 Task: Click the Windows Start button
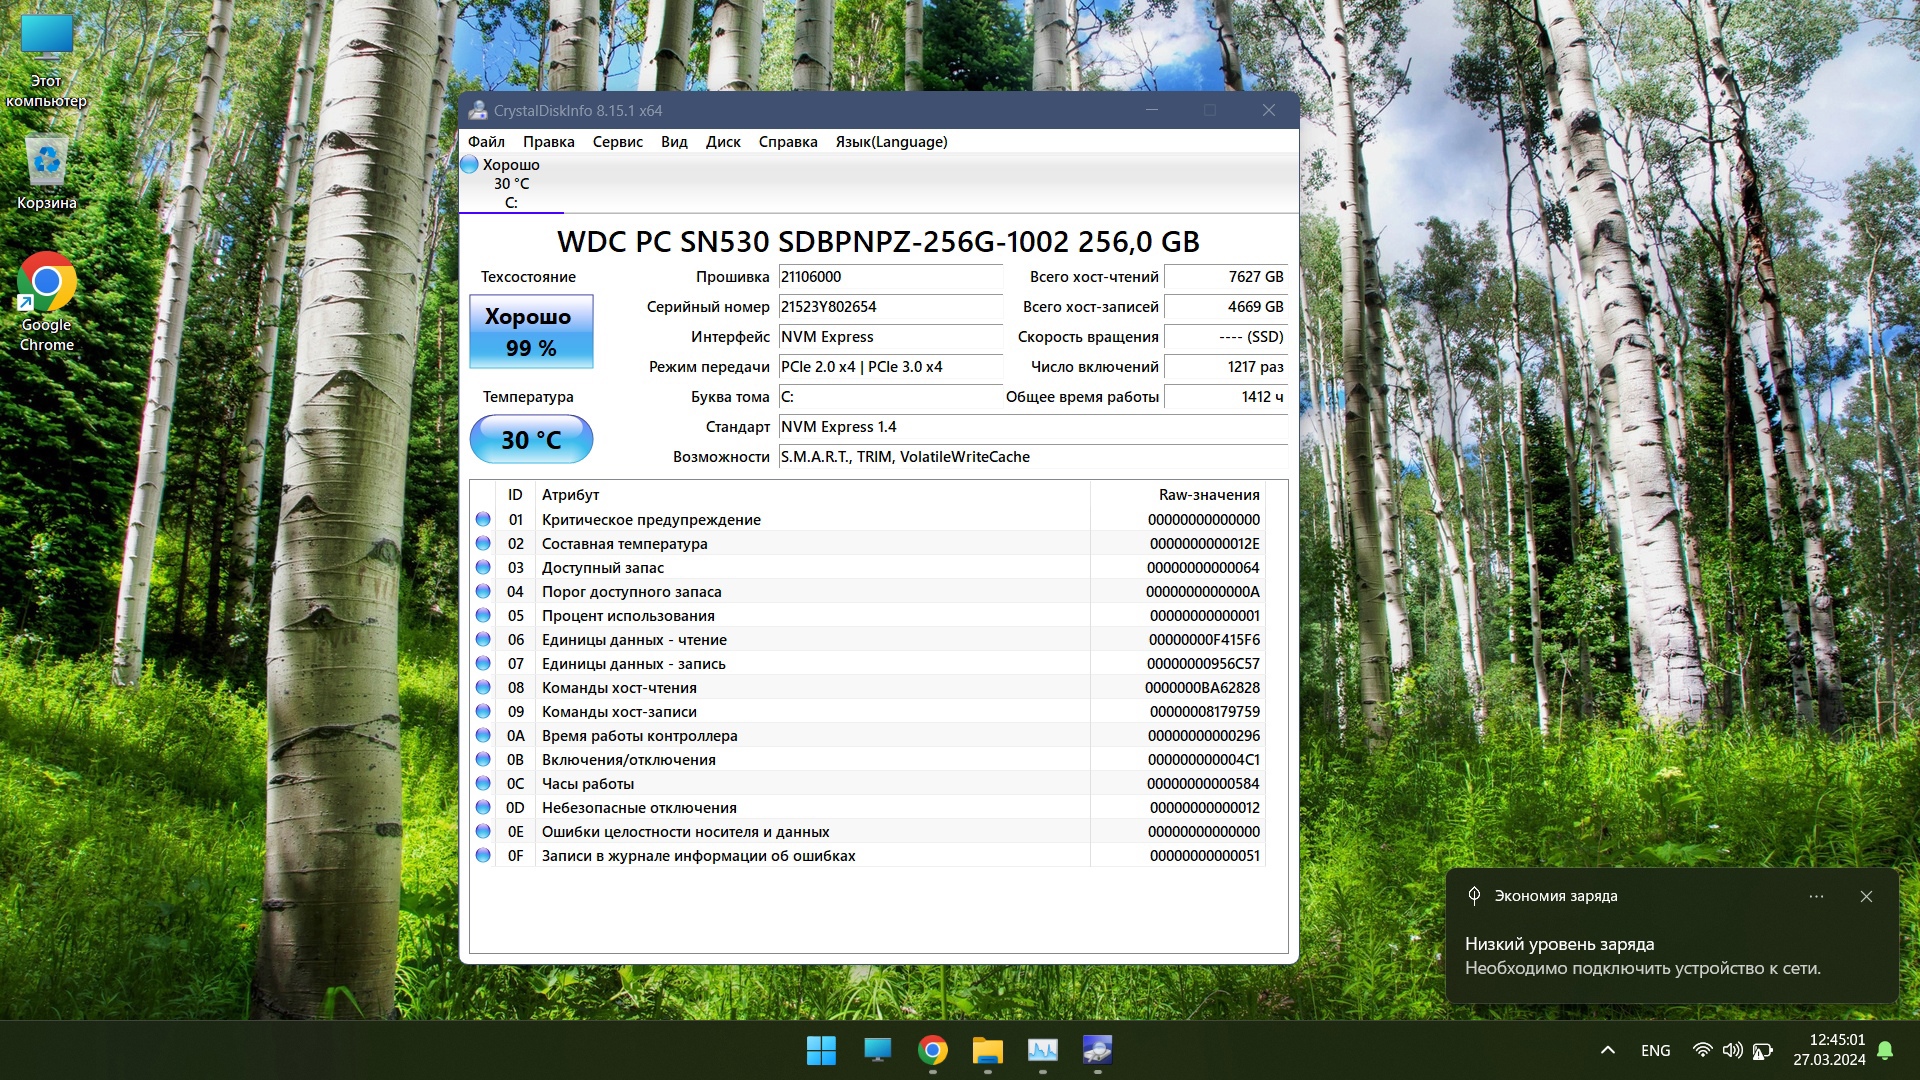click(821, 1050)
